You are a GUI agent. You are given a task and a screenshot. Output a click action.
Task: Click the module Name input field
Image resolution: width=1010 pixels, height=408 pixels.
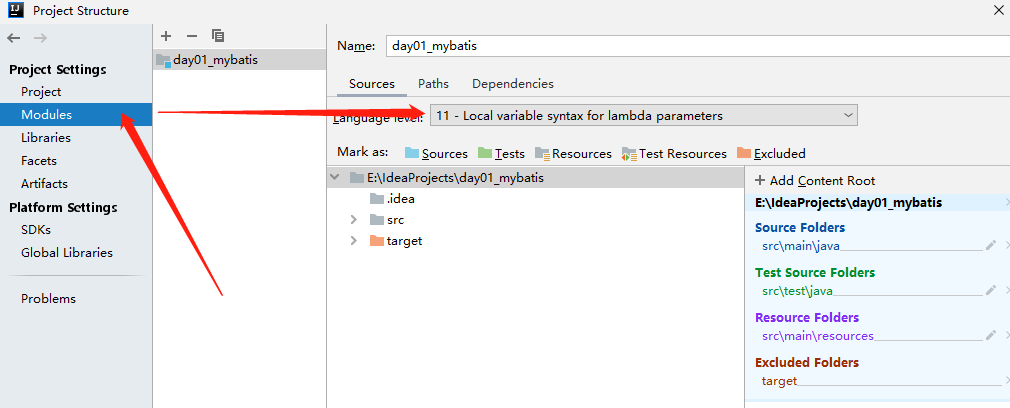(x=698, y=46)
